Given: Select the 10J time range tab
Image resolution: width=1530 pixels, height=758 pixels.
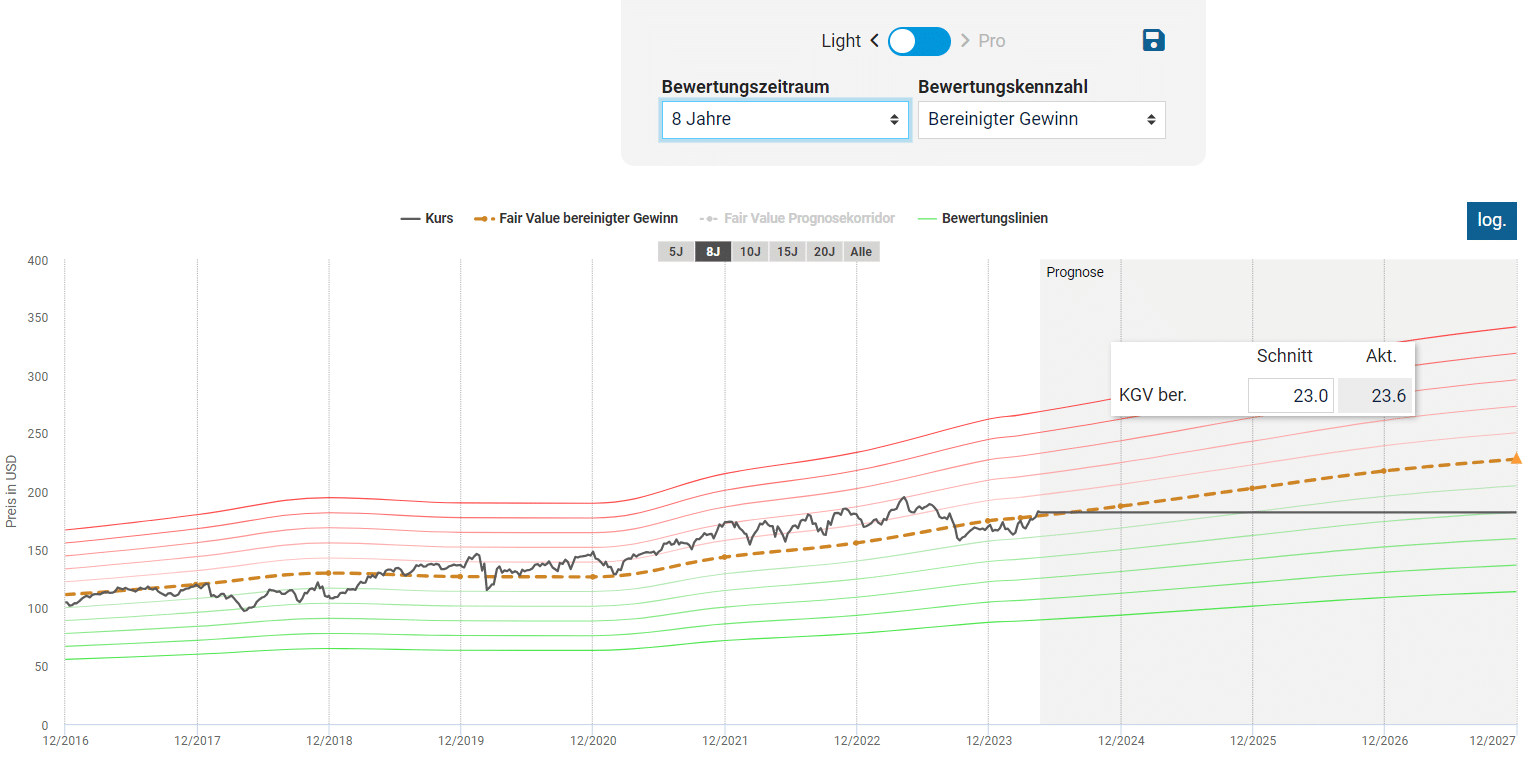Looking at the screenshot, I should point(750,252).
